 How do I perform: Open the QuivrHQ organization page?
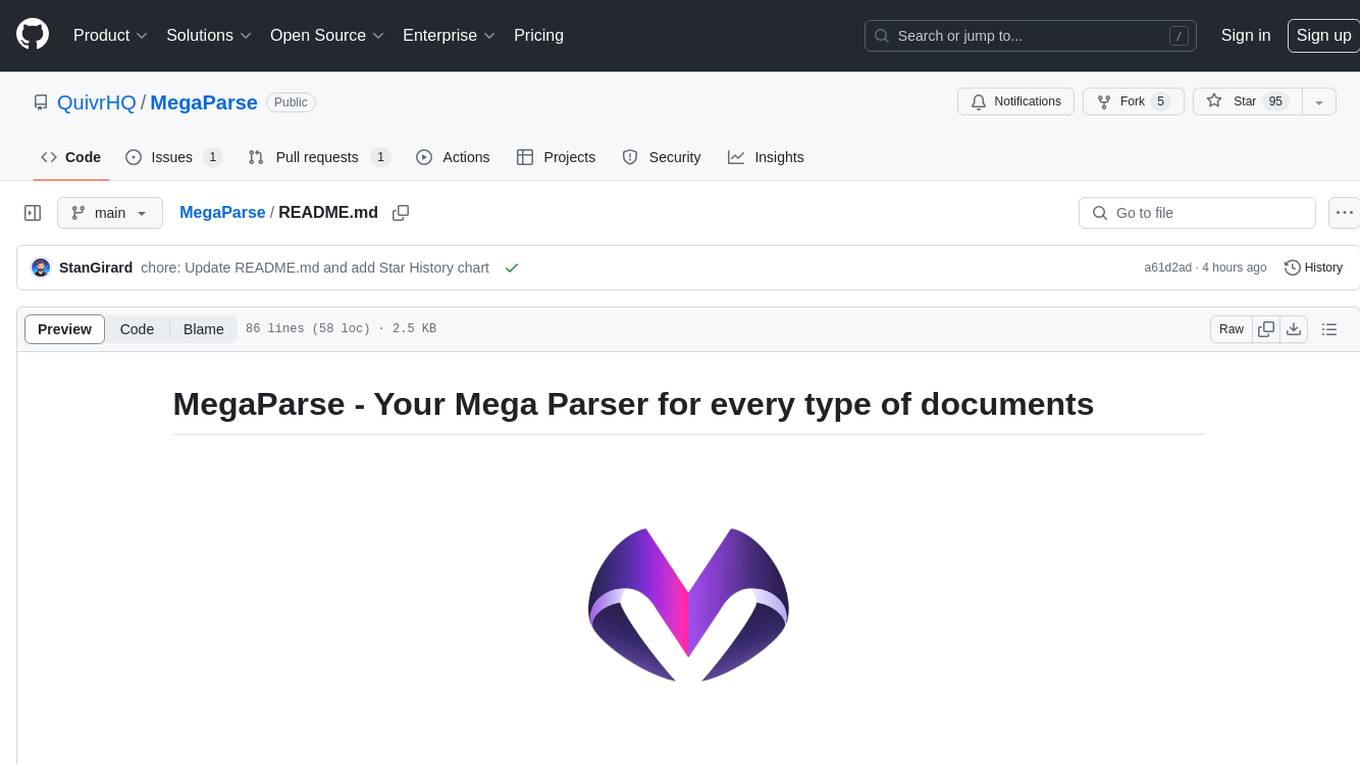pyautogui.click(x=96, y=103)
